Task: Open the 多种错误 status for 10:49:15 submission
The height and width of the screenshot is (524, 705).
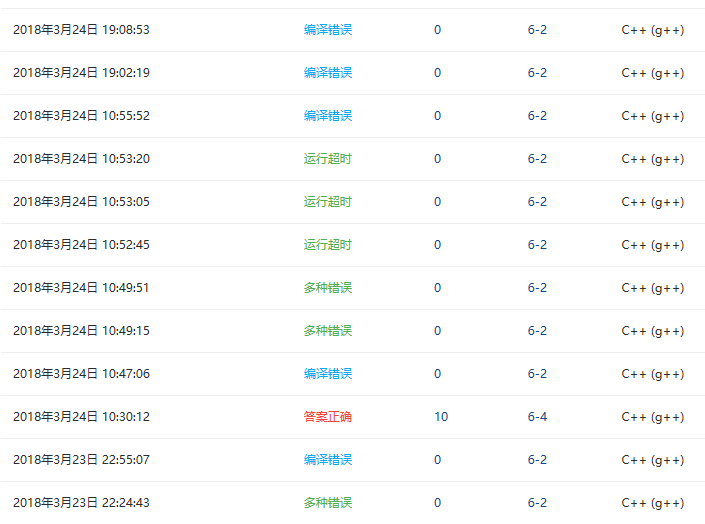Action: (328, 331)
